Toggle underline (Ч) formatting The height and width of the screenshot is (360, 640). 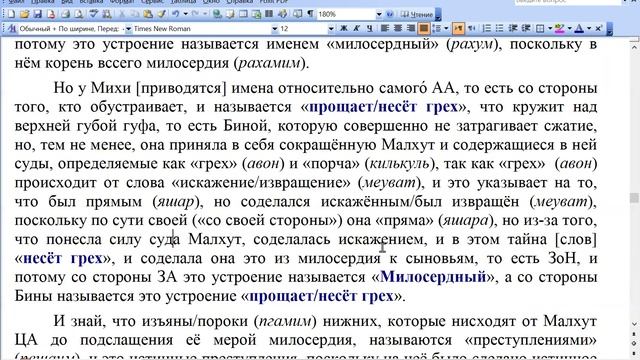tap(369, 28)
